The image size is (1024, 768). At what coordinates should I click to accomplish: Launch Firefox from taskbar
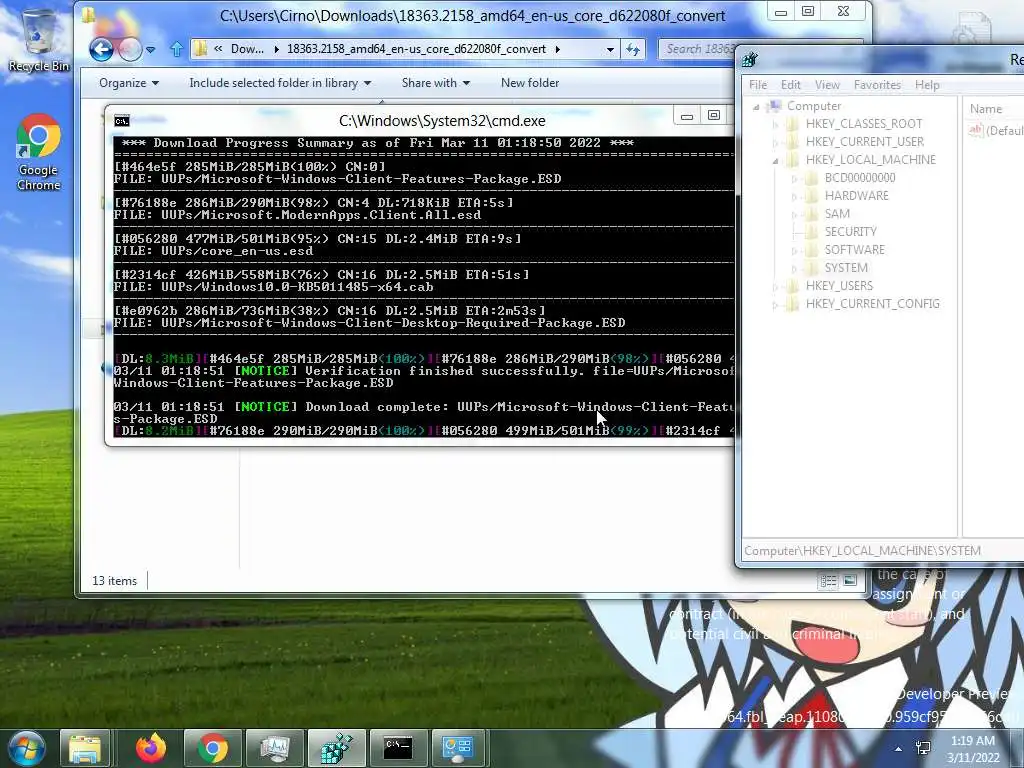(x=151, y=748)
